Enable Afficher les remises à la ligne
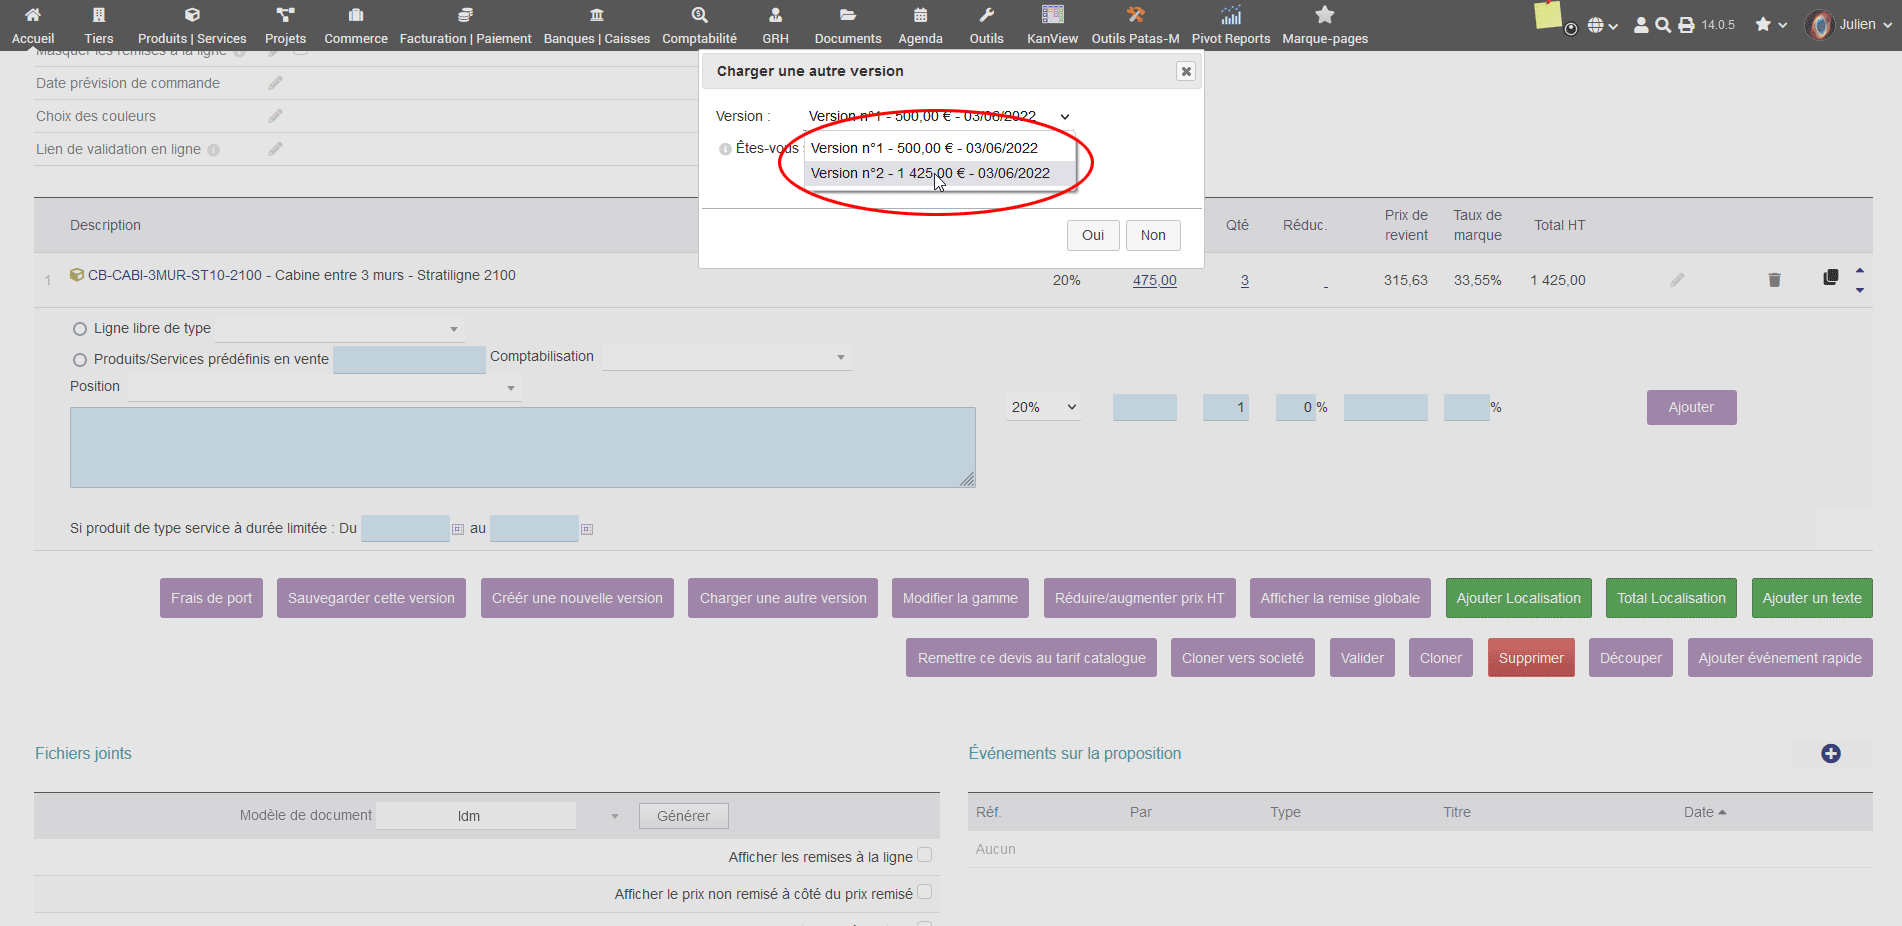Image resolution: width=1902 pixels, height=926 pixels. tap(924, 855)
